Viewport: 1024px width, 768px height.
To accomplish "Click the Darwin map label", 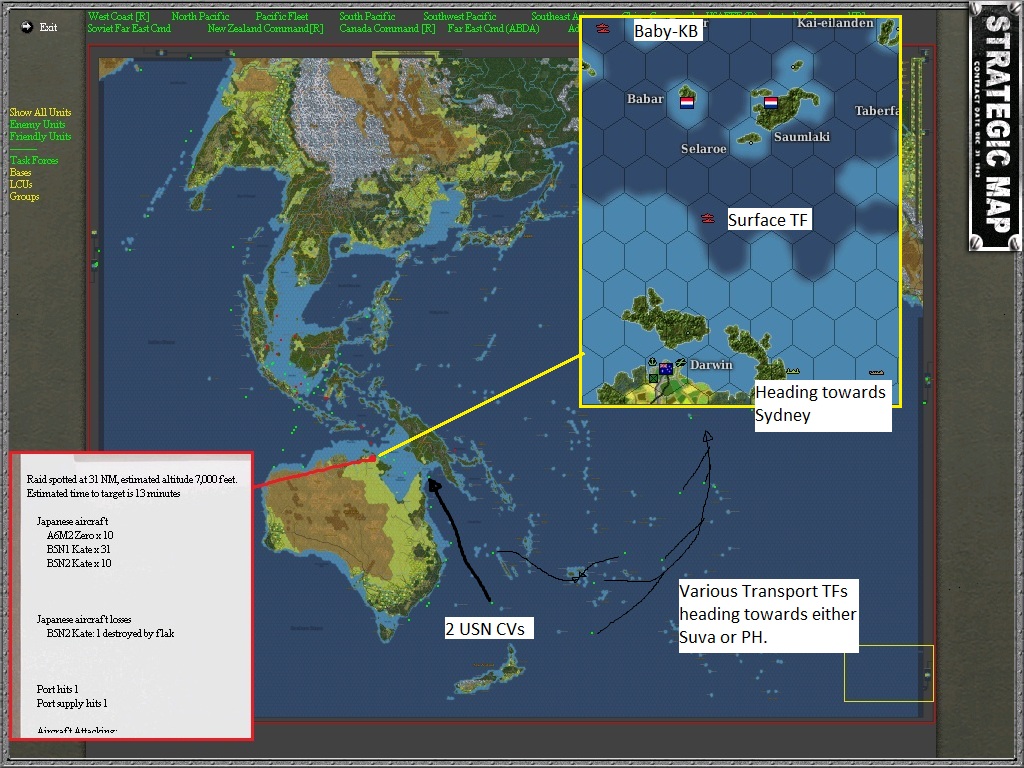I will (x=711, y=364).
